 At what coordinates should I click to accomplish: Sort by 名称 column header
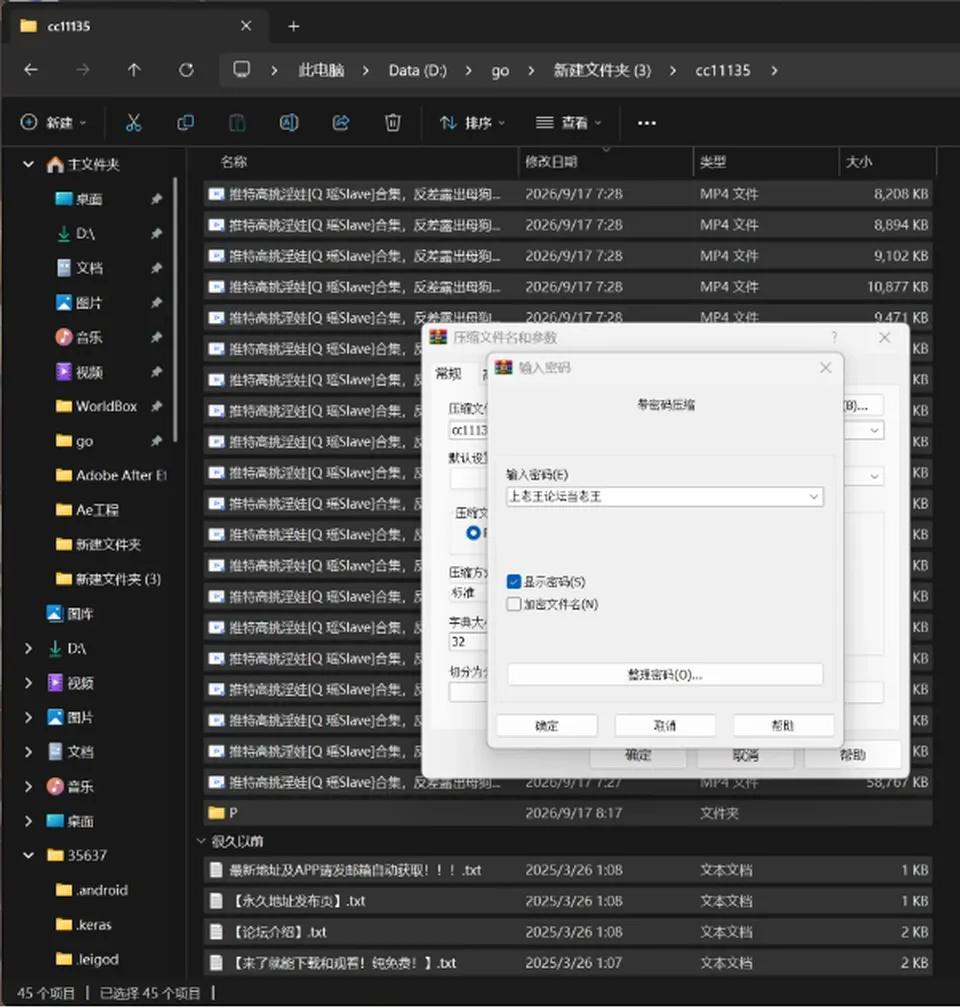click(233, 162)
